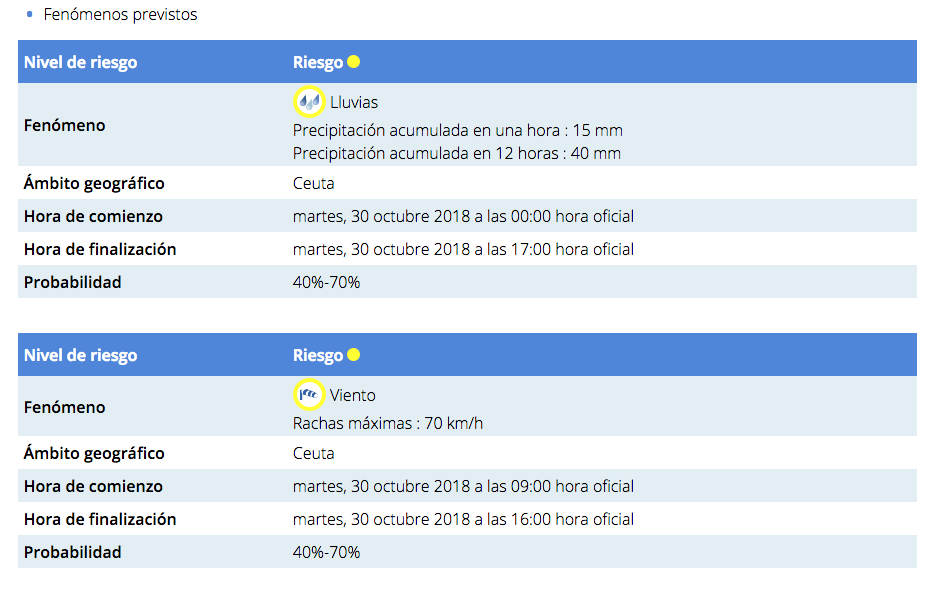Image resolution: width=927 pixels, height=591 pixels.
Task: Click the Fenómenos previstos heading
Action: 120,15
